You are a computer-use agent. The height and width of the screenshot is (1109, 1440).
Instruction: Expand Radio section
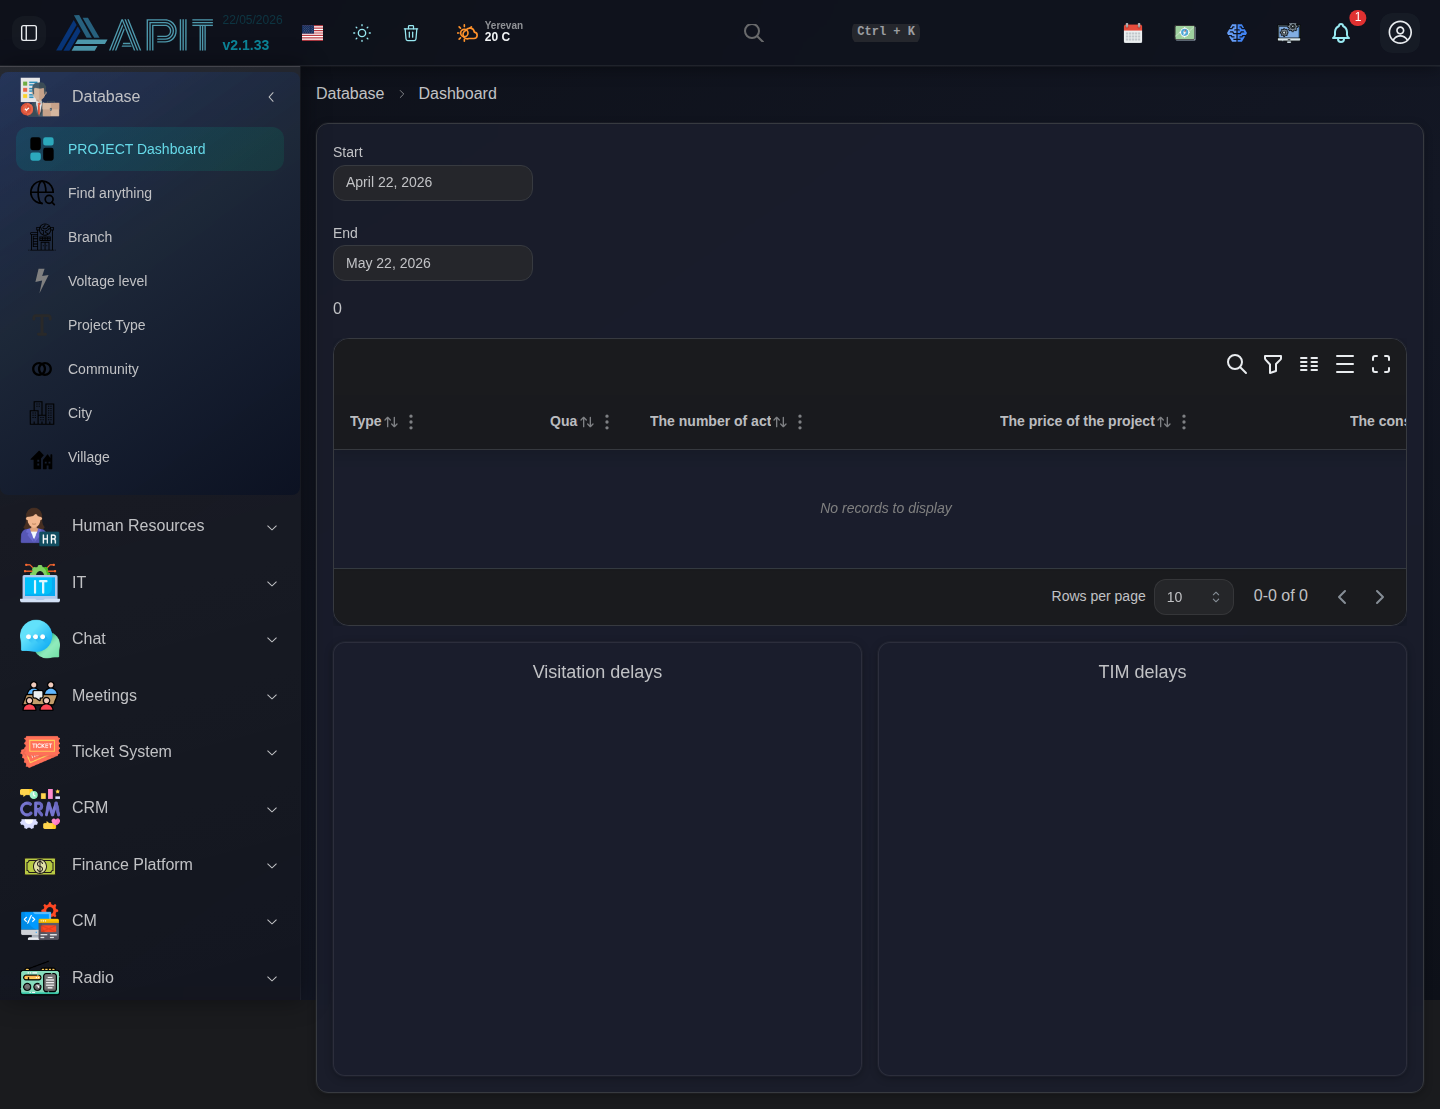coord(150,978)
